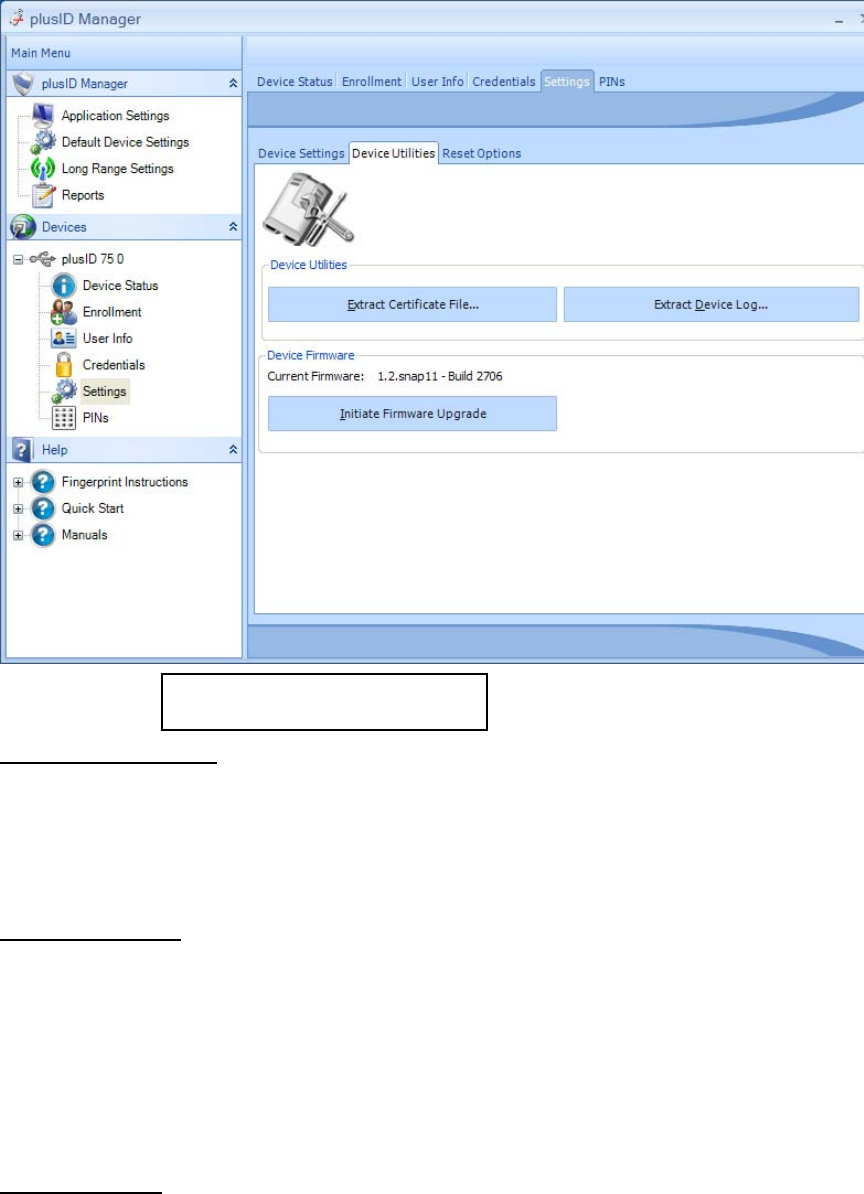Expand the Manuals node
The height and width of the screenshot is (1194, 864).
pyautogui.click(x=18, y=535)
